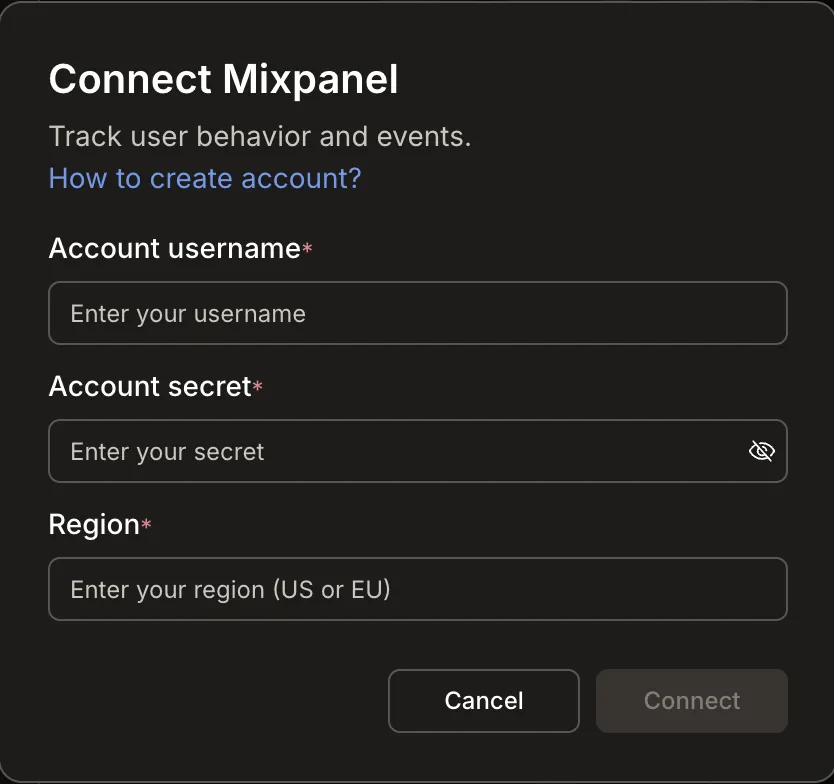The image size is (834, 784).
Task: Dismiss the dialog with Cancel
Action: point(483,700)
